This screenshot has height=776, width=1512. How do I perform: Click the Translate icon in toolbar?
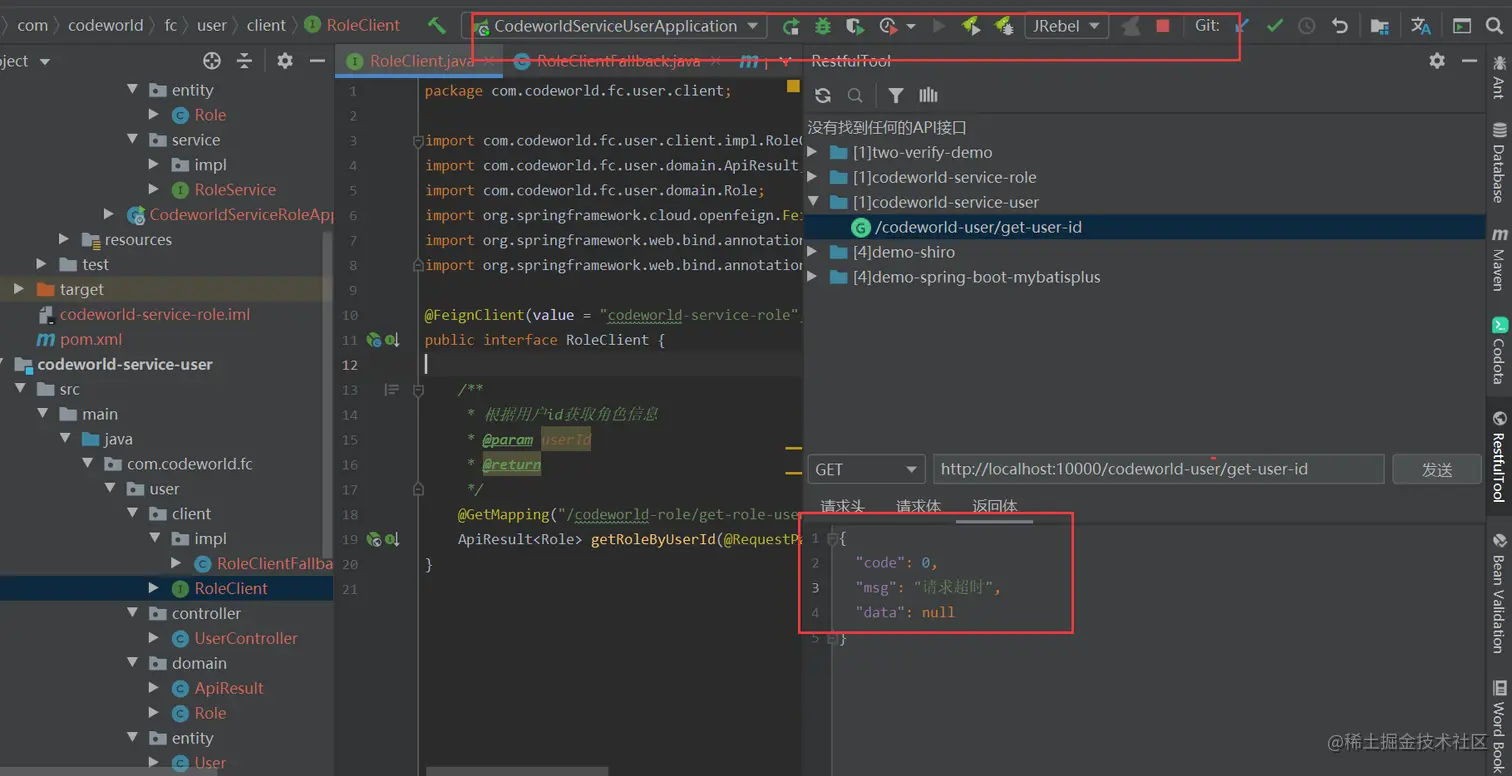1420,26
